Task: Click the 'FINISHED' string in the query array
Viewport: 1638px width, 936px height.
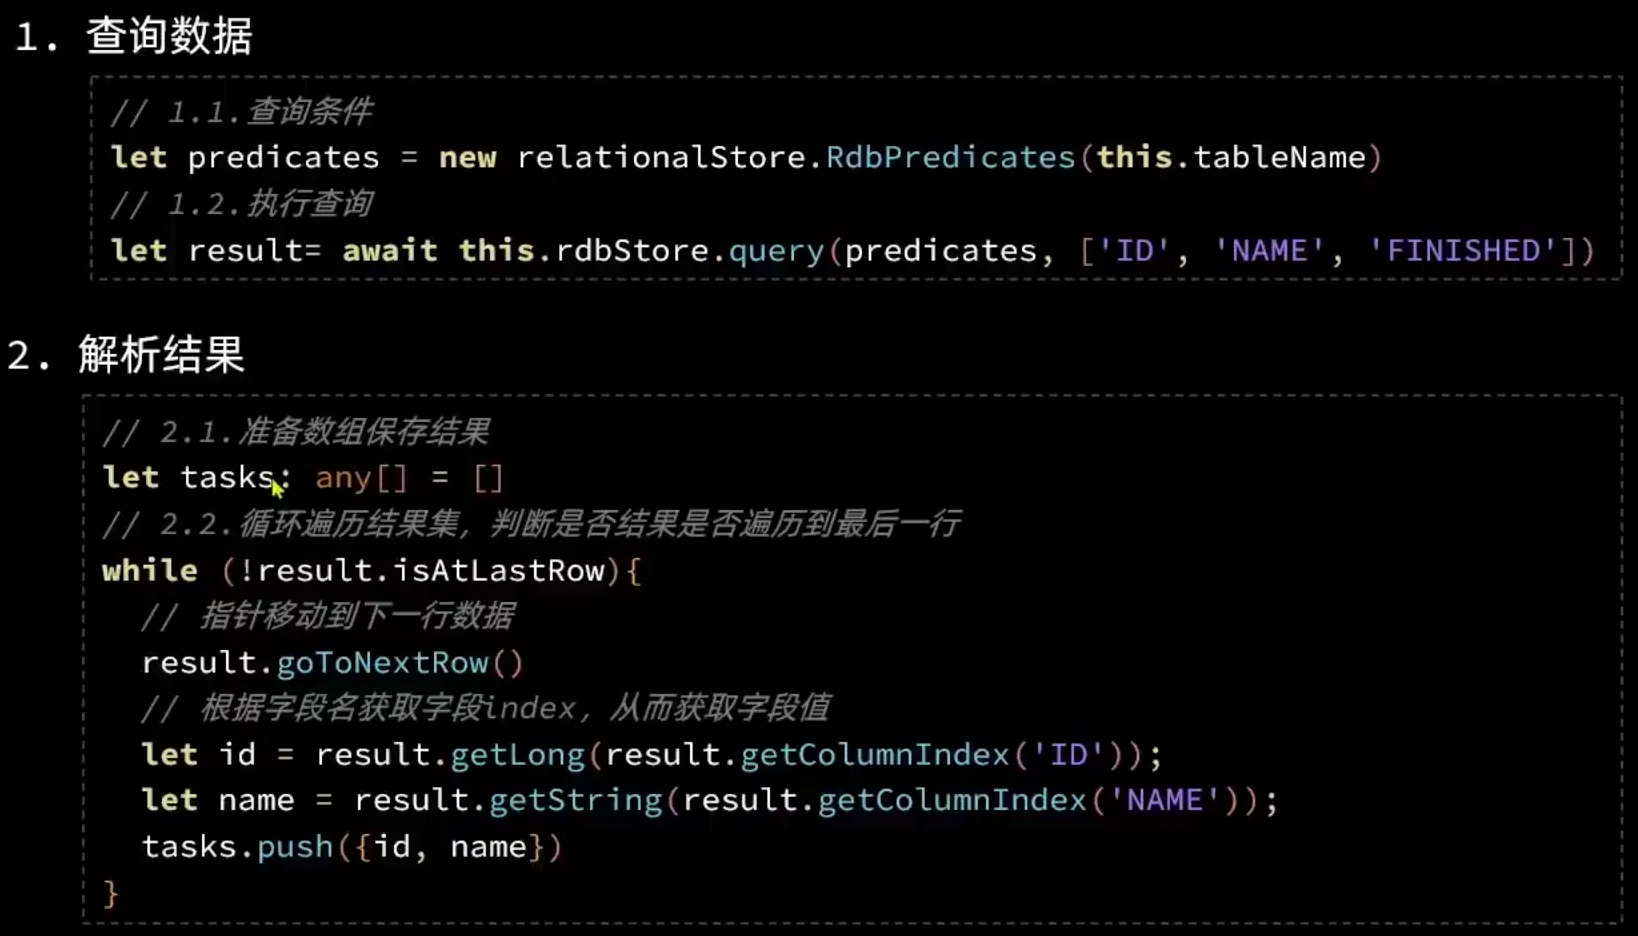Action: [1463, 250]
